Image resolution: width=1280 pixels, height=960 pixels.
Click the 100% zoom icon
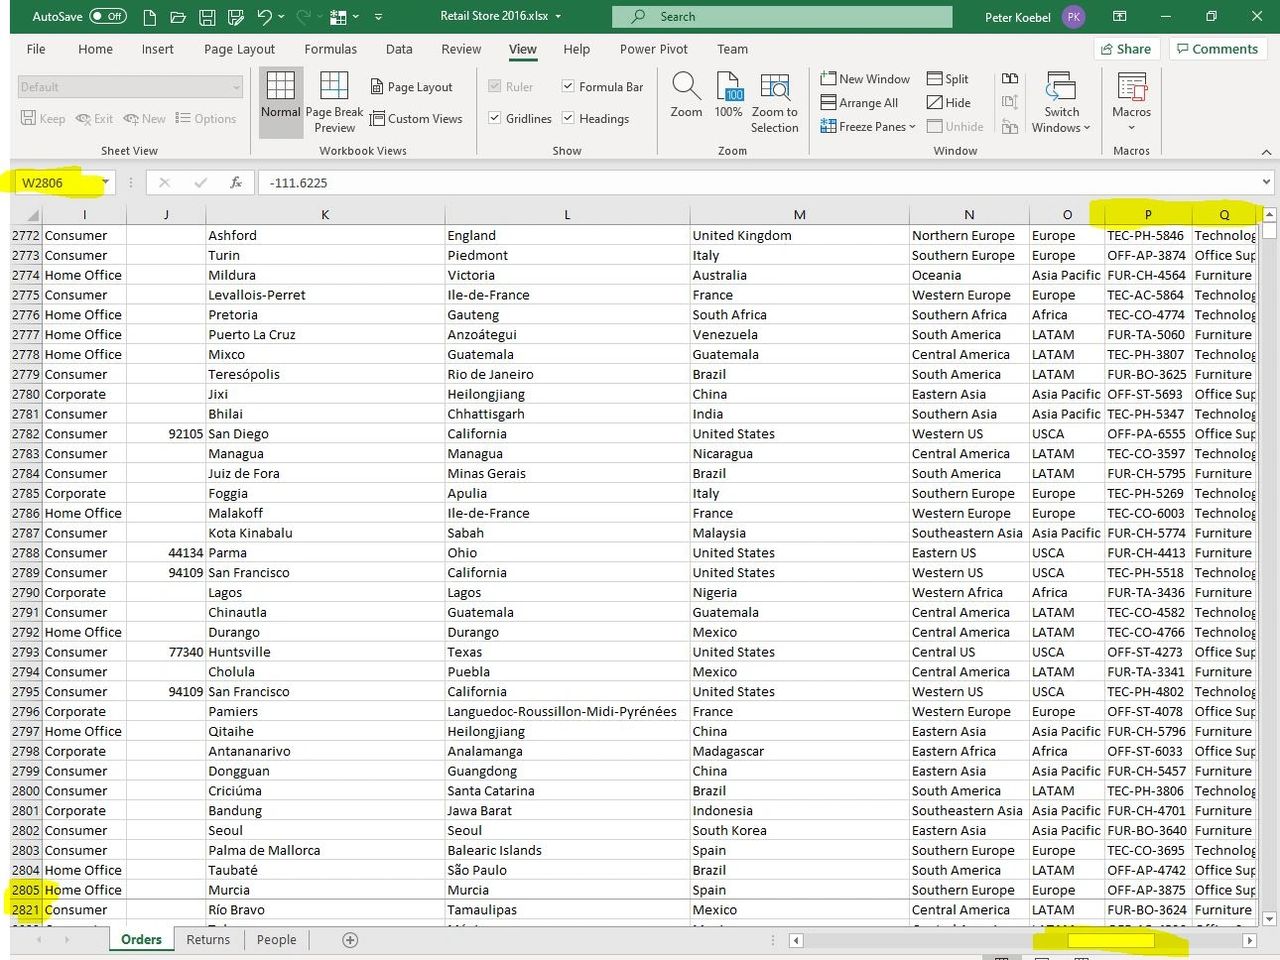[729, 88]
